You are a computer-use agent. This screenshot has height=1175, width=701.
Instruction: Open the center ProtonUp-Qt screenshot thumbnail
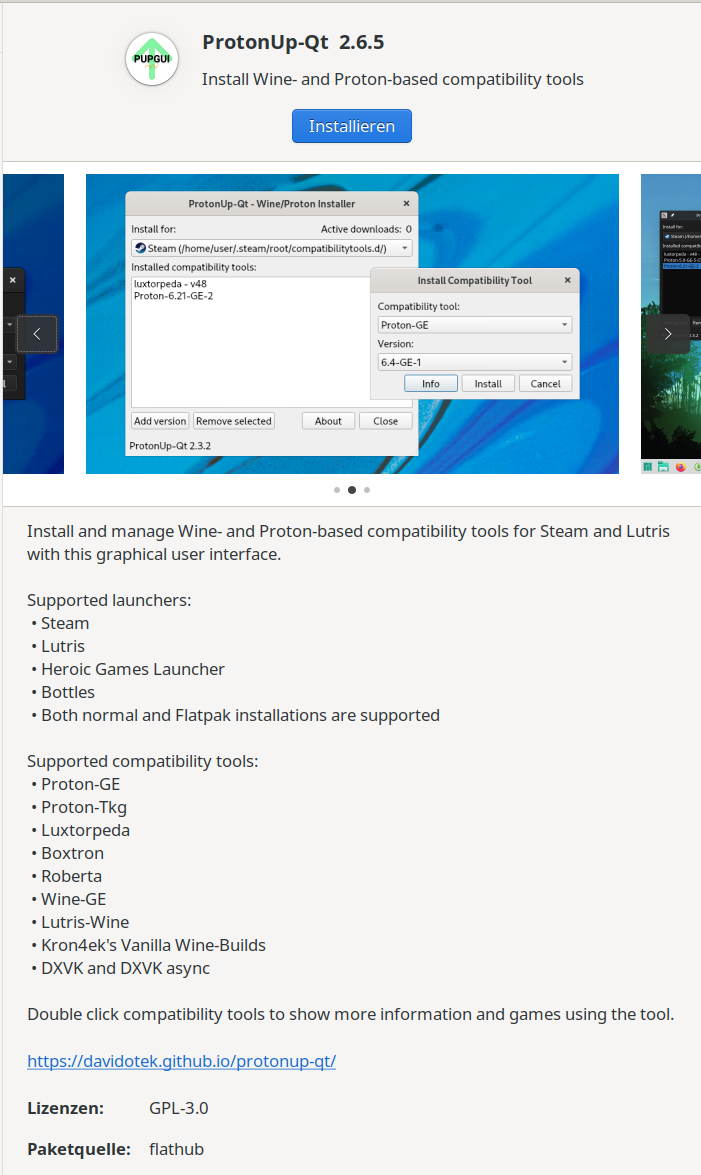pyautogui.click(x=352, y=324)
